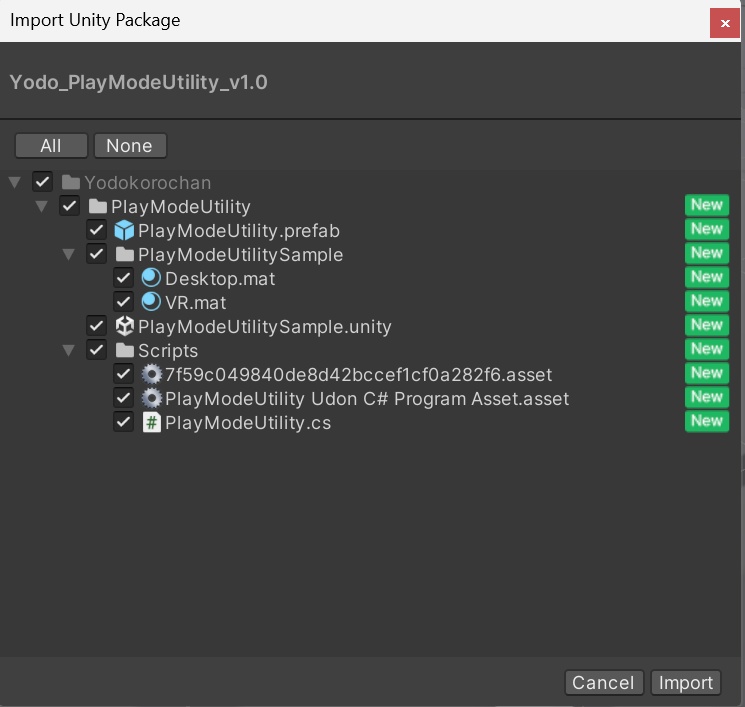Uncheck the PlayModeUtilitySample.unity checkbox
Viewport: 745px width, 707px height.
coord(97,326)
